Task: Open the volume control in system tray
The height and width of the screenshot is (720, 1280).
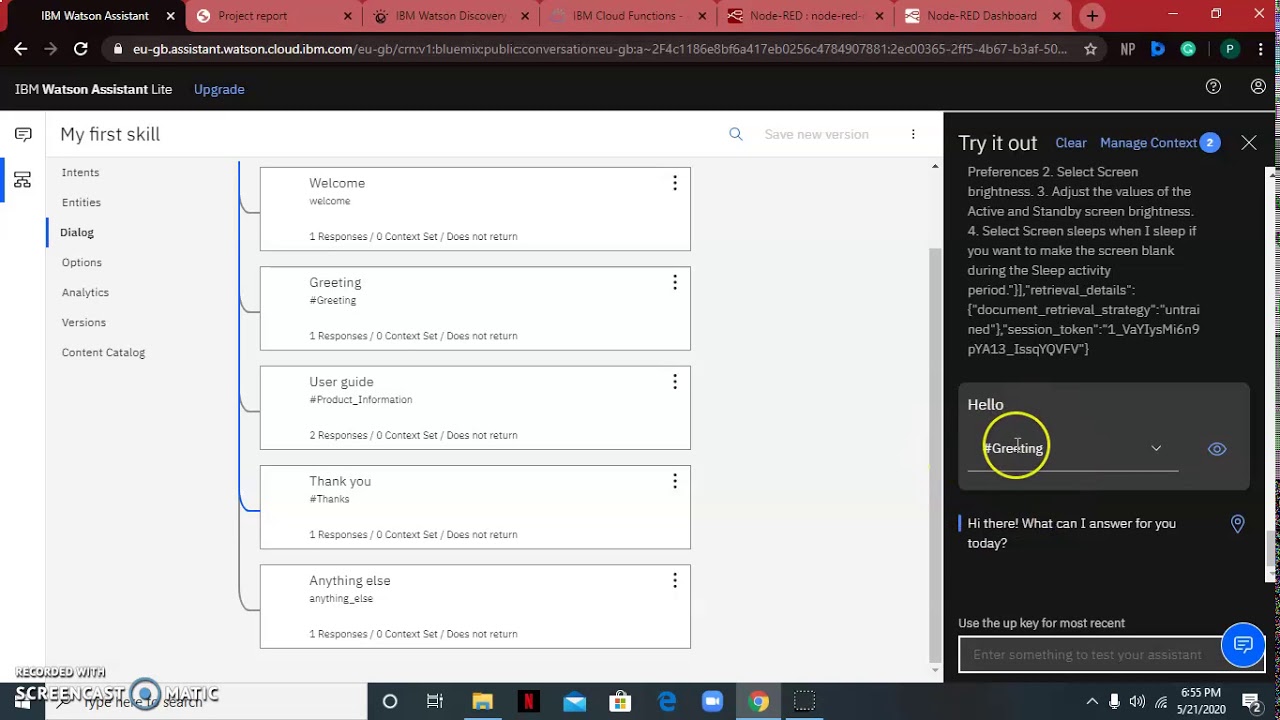Action: click(1138, 702)
